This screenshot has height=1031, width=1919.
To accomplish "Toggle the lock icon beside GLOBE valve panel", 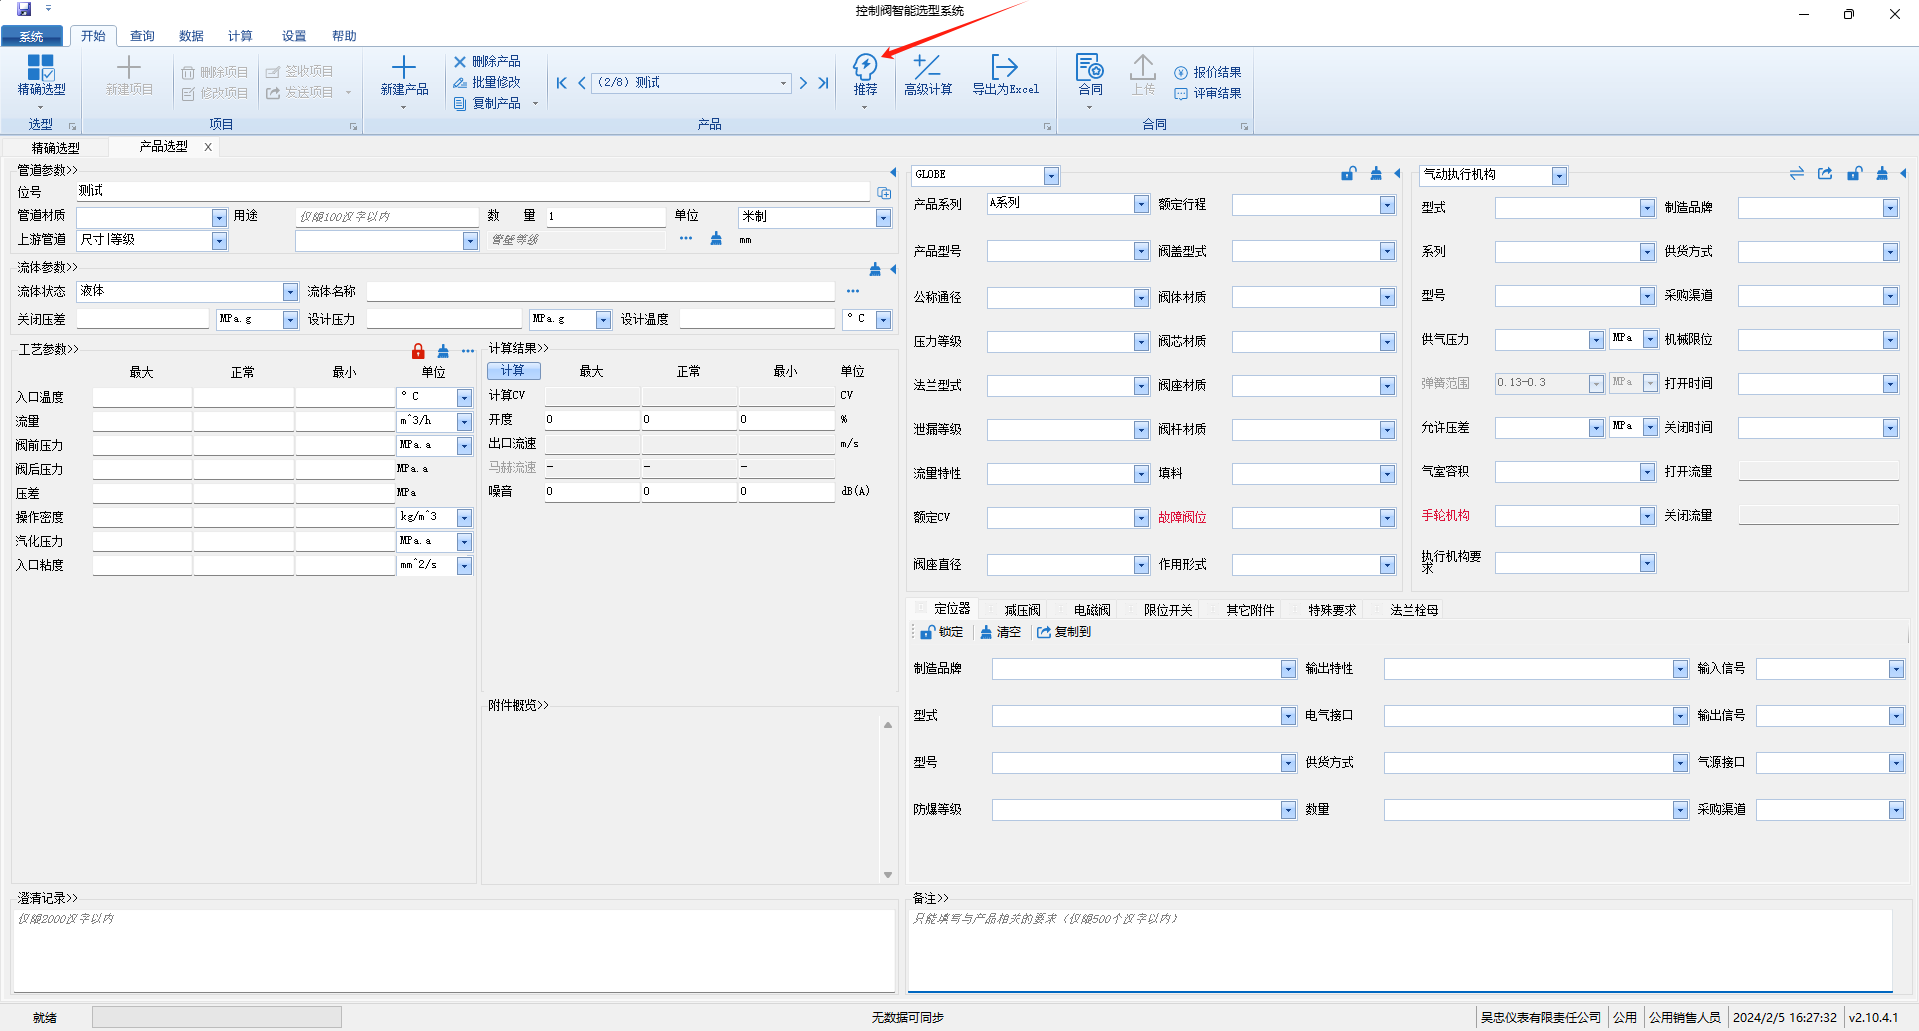I will click(1348, 174).
